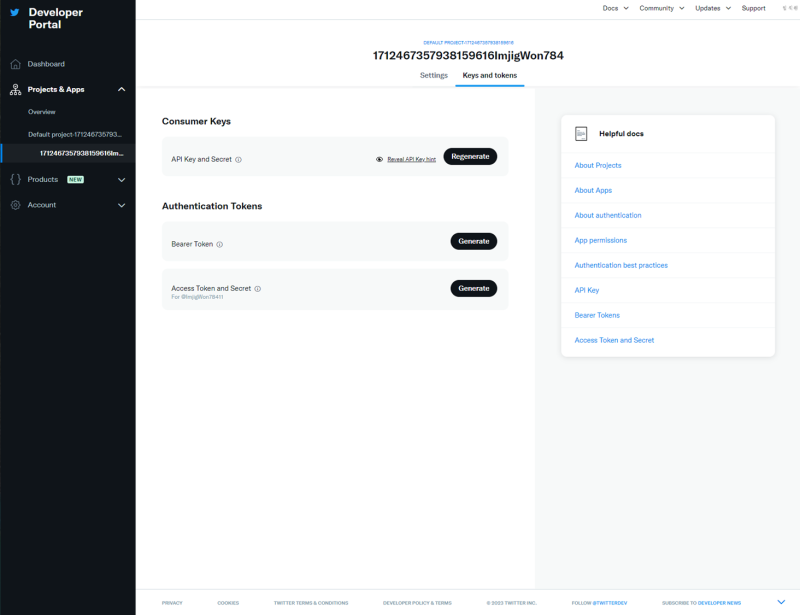Open Developer Policy & Terms footer link
The image size is (800, 615).
coord(417,603)
